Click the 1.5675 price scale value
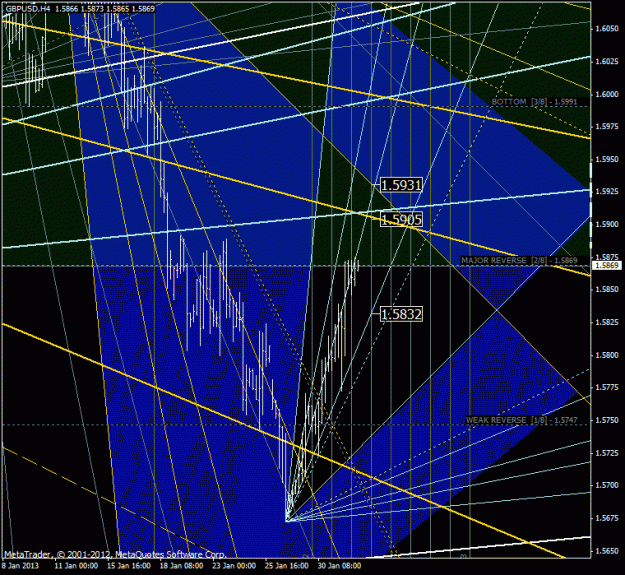This screenshot has width=625, height=575. [x=607, y=518]
